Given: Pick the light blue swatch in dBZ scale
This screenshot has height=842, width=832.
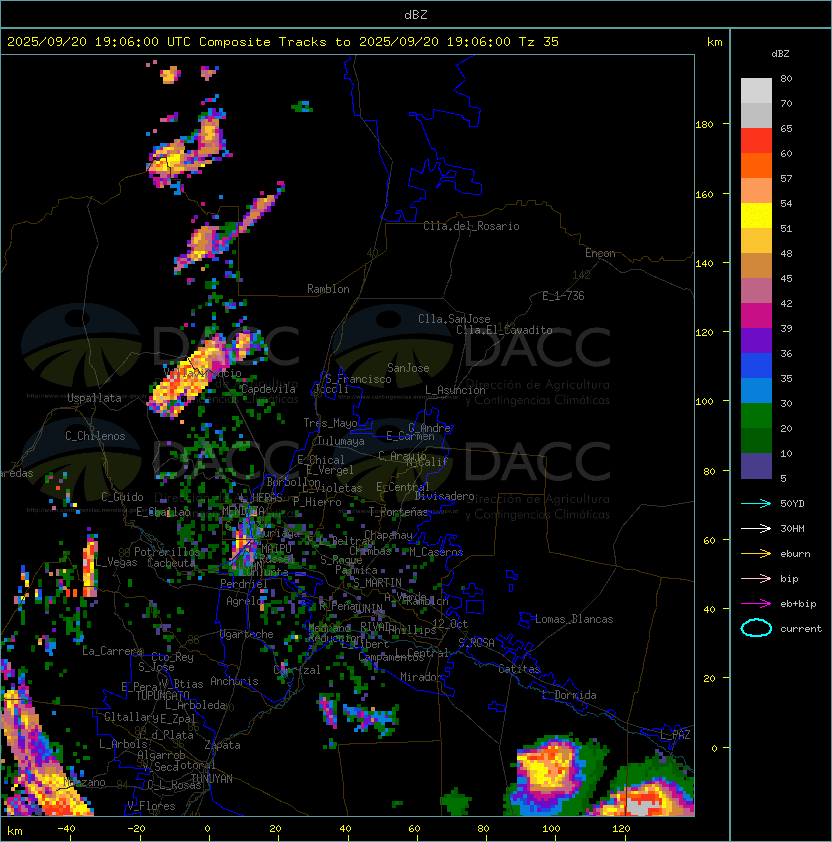Looking at the screenshot, I should point(756,390).
